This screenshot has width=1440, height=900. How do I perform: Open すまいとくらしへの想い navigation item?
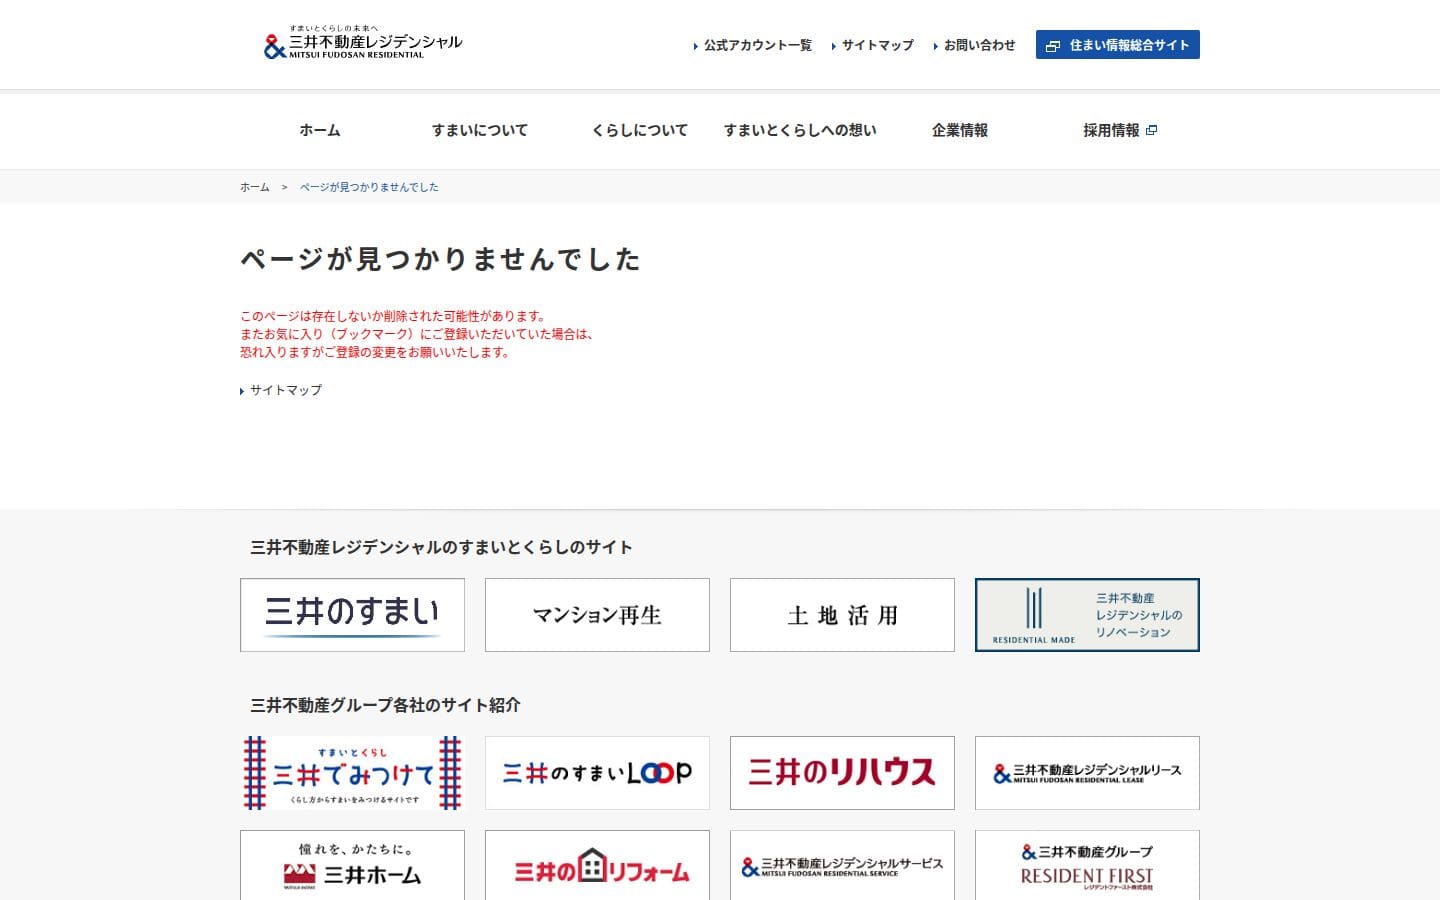click(800, 130)
